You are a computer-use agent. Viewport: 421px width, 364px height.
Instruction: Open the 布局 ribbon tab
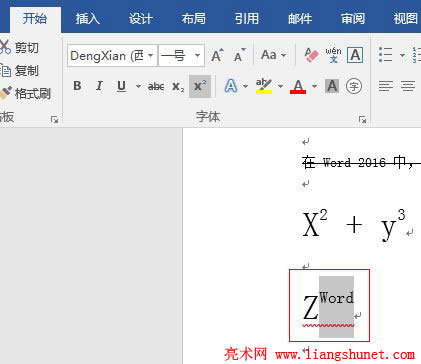pos(194,19)
